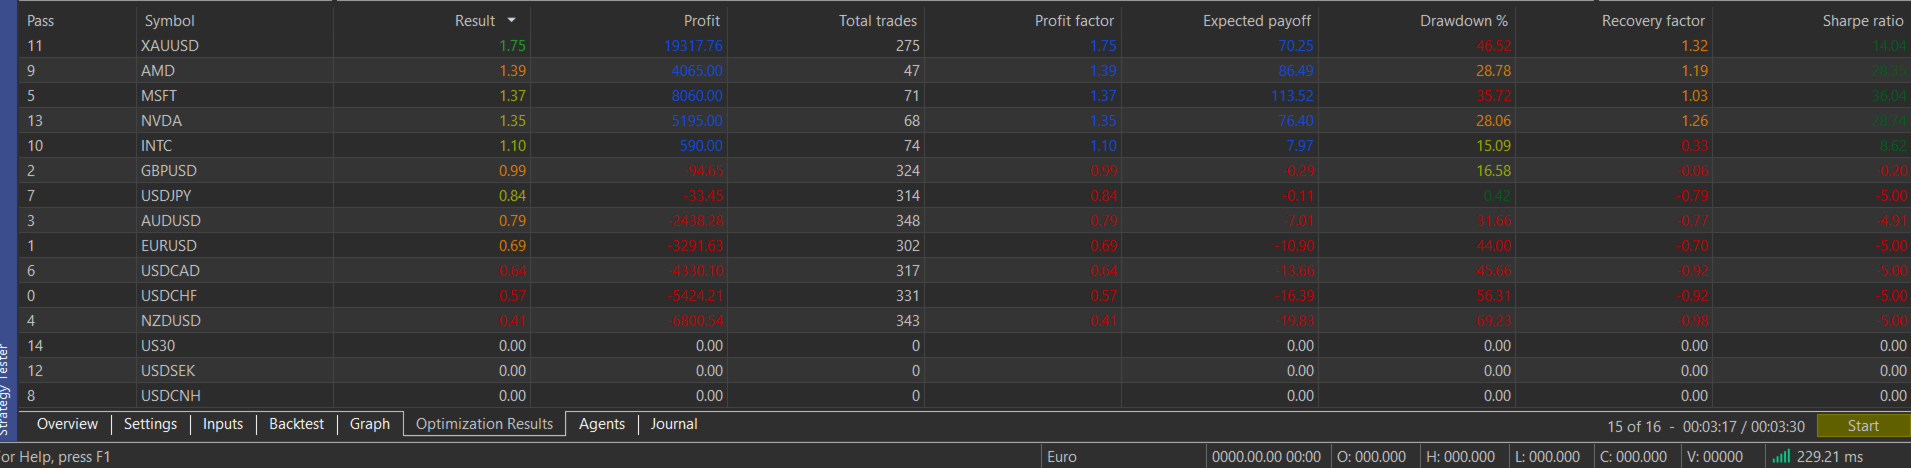Click the Strategy Tester side label
This screenshot has height=468, width=1911.
click(x=5, y=390)
